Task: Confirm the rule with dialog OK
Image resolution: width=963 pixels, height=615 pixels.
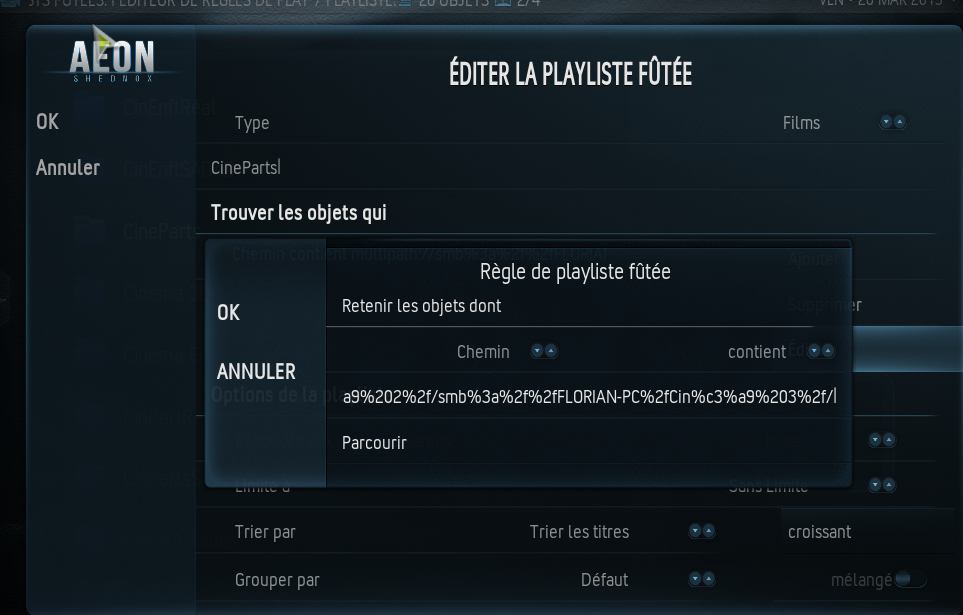Action: point(228,313)
